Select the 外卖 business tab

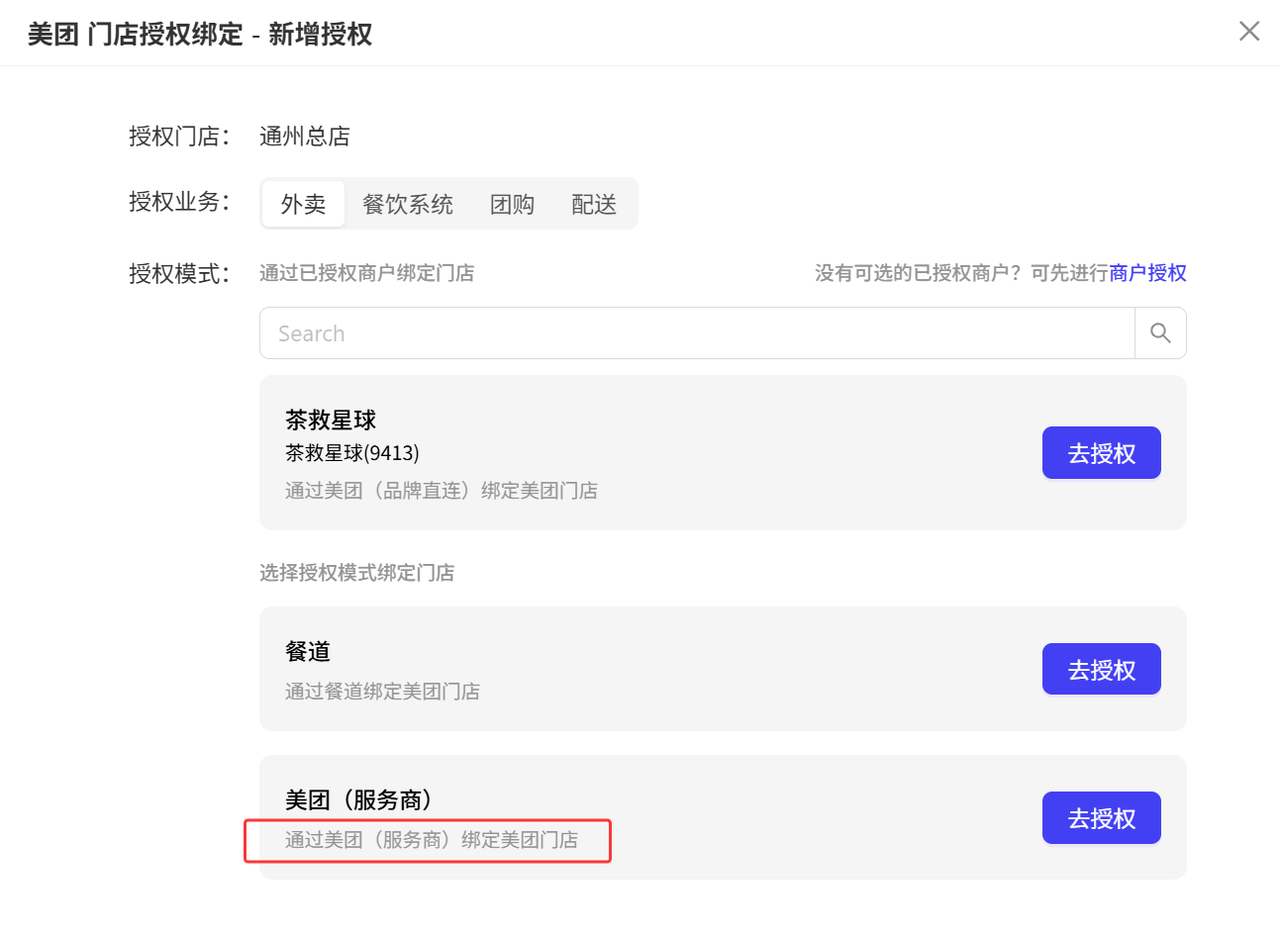pos(303,204)
